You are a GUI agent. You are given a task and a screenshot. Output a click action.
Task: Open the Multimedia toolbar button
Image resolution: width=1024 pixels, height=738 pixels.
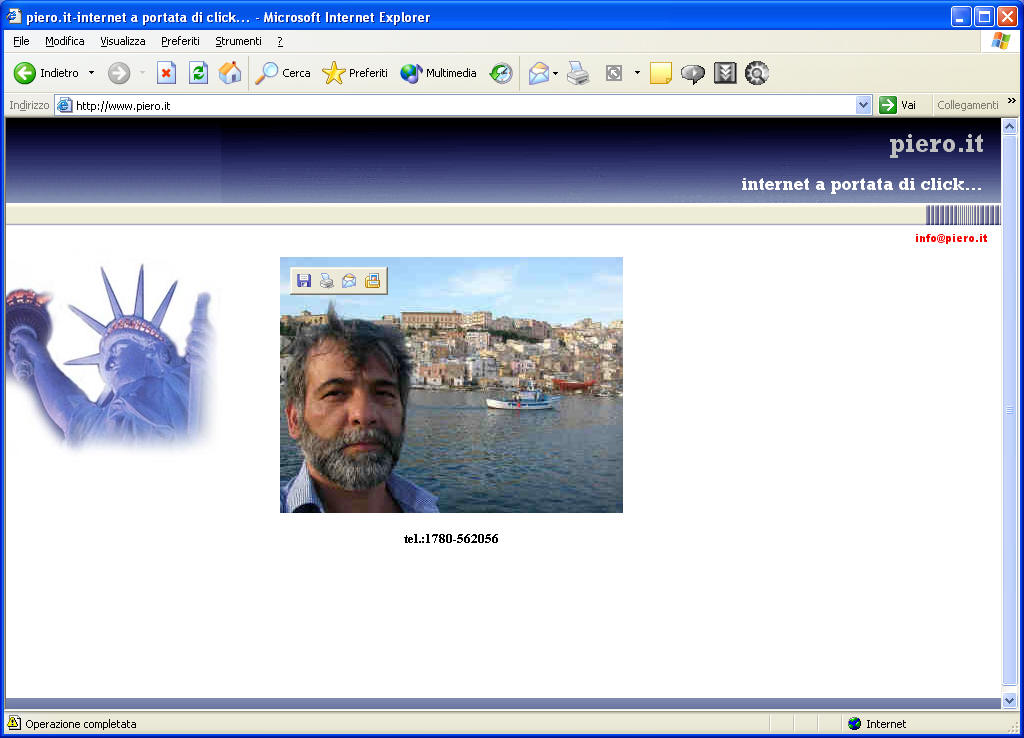coord(438,73)
